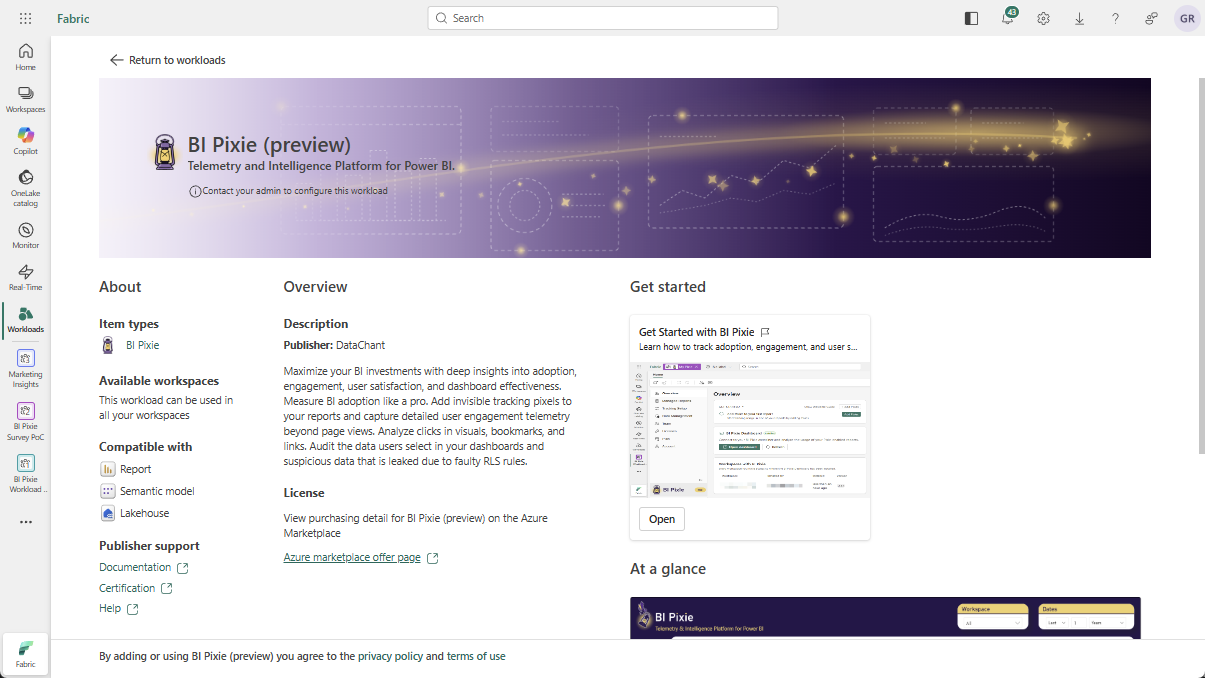The image size is (1205, 678).
Task: Show more sidebar items via ellipsis
Action: (26, 522)
